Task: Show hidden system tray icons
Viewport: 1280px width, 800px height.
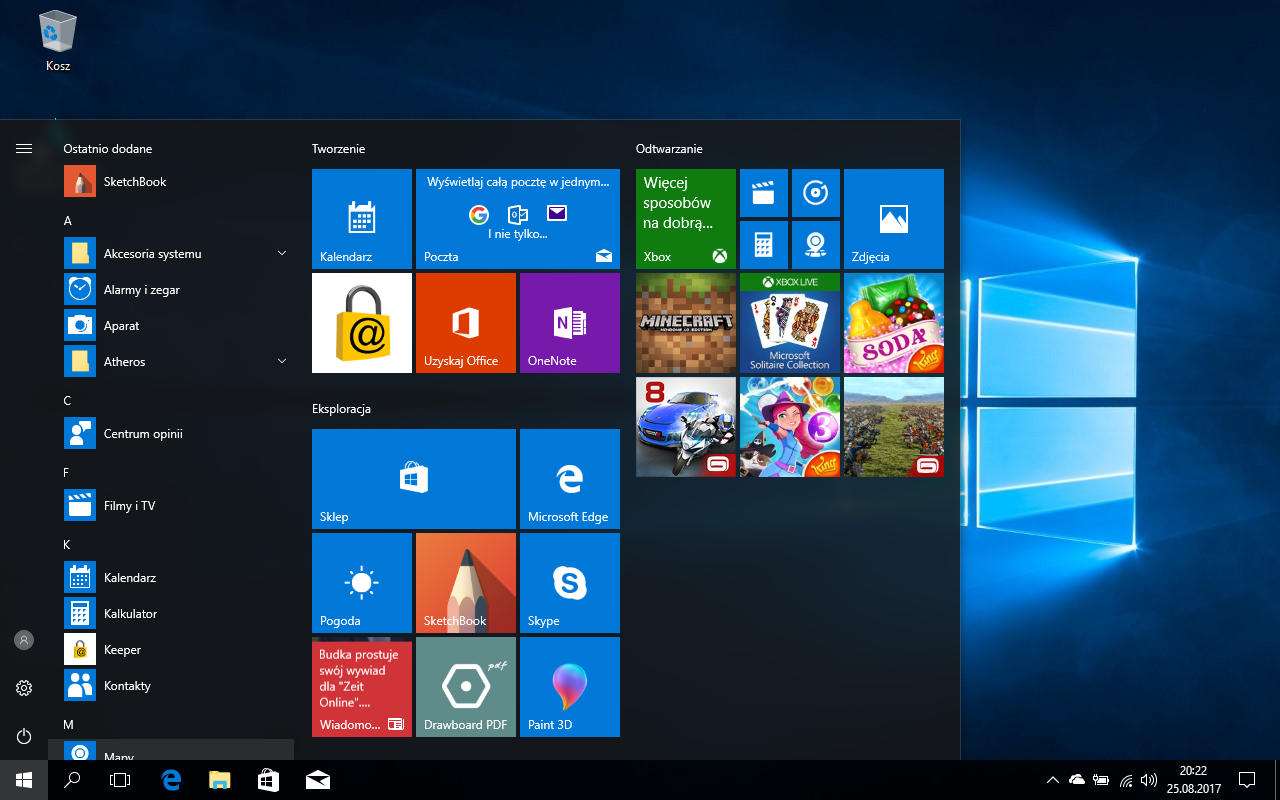Action: (1052, 780)
